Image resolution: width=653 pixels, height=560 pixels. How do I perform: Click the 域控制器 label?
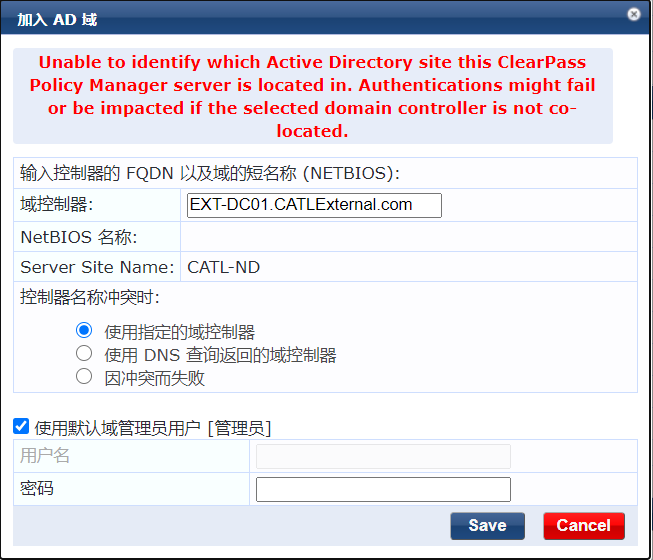tap(56, 205)
